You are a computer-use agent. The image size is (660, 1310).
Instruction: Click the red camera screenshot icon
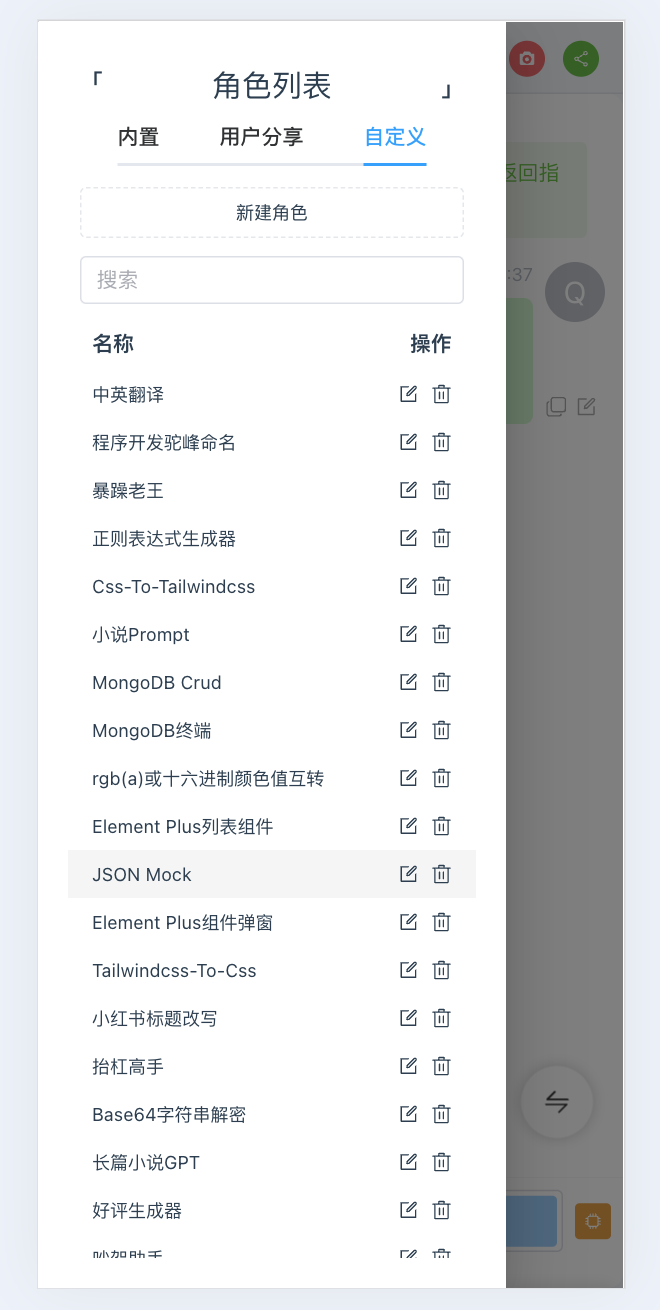point(527,58)
